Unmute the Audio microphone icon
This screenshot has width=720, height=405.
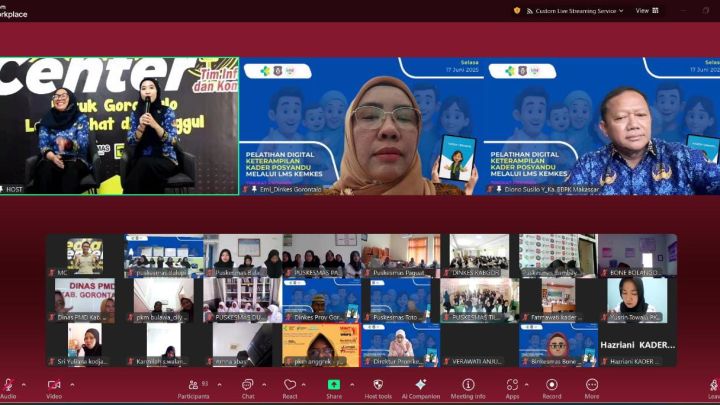(8, 385)
